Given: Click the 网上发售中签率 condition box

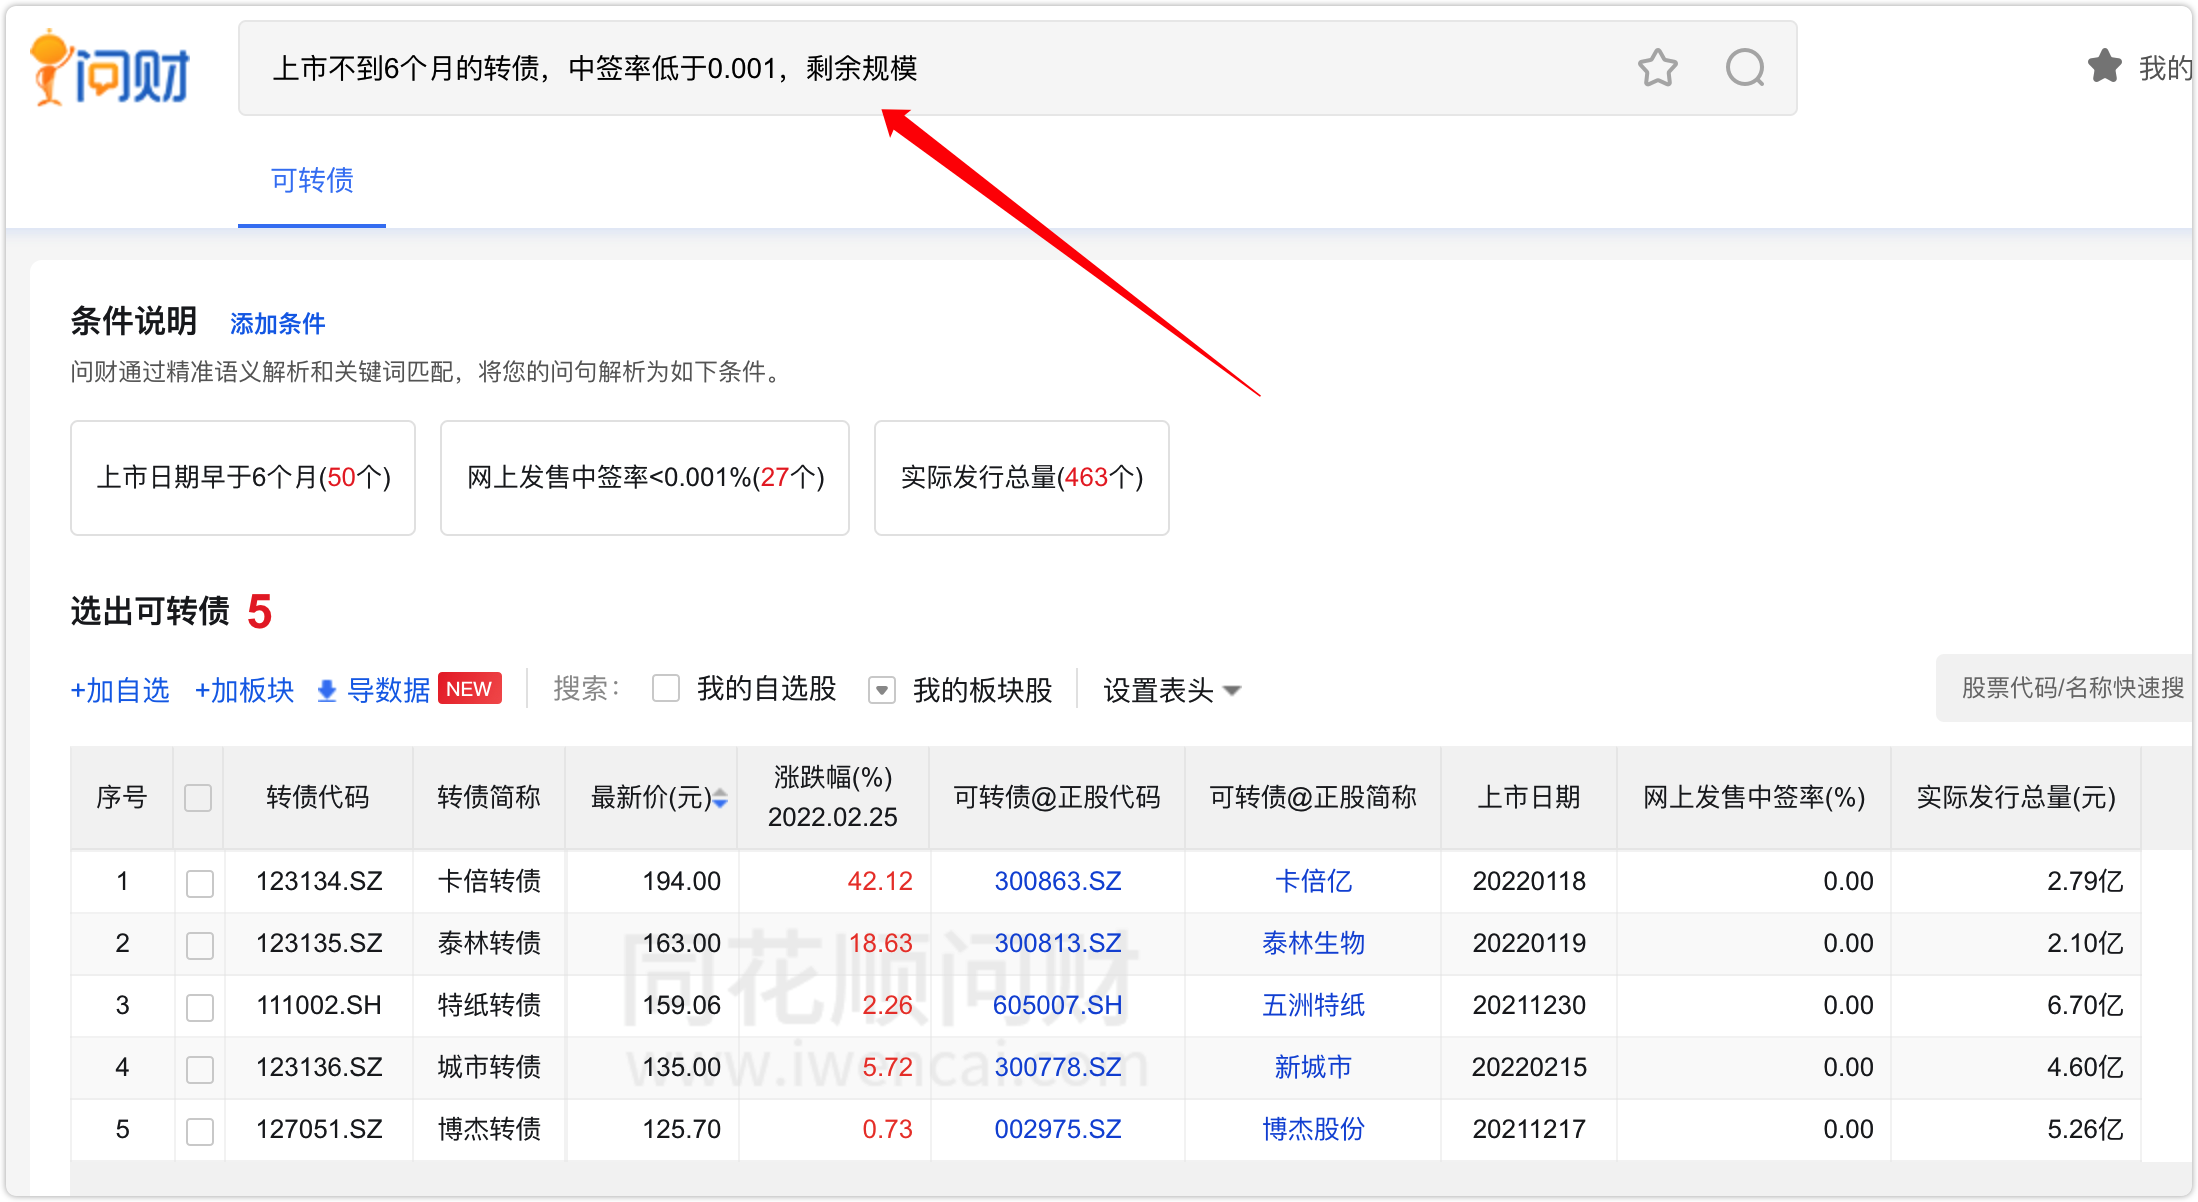Looking at the screenshot, I should coord(645,478).
